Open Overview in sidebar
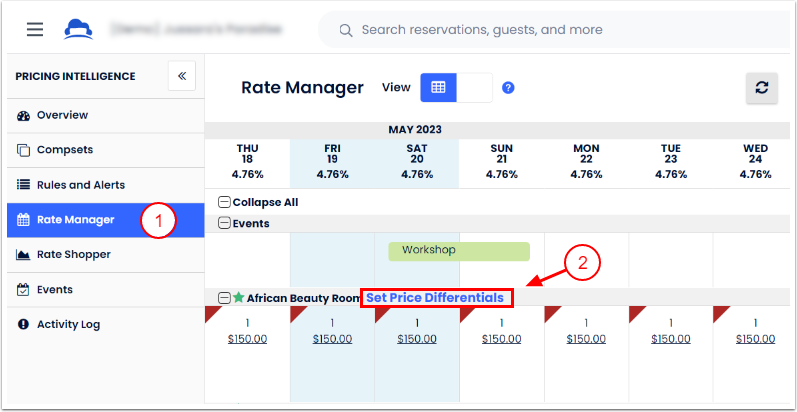The width and height of the screenshot is (797, 412). point(106,115)
